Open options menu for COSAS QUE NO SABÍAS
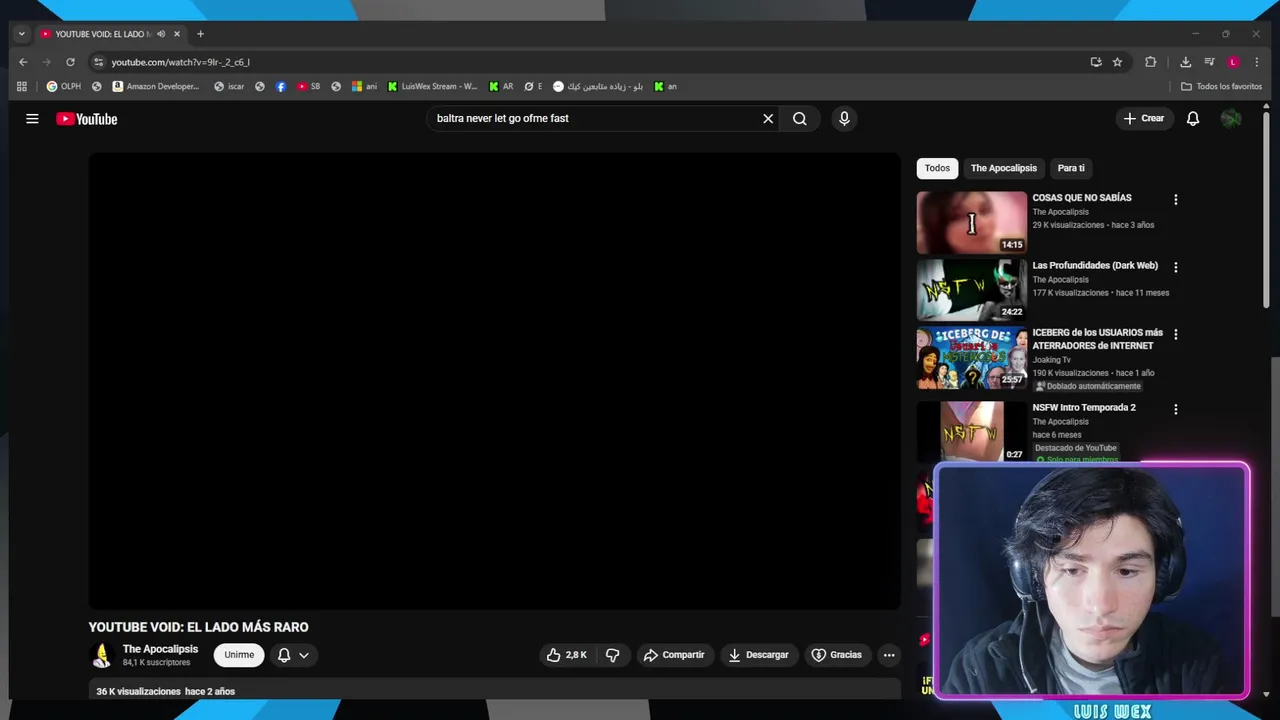 pos(1175,200)
